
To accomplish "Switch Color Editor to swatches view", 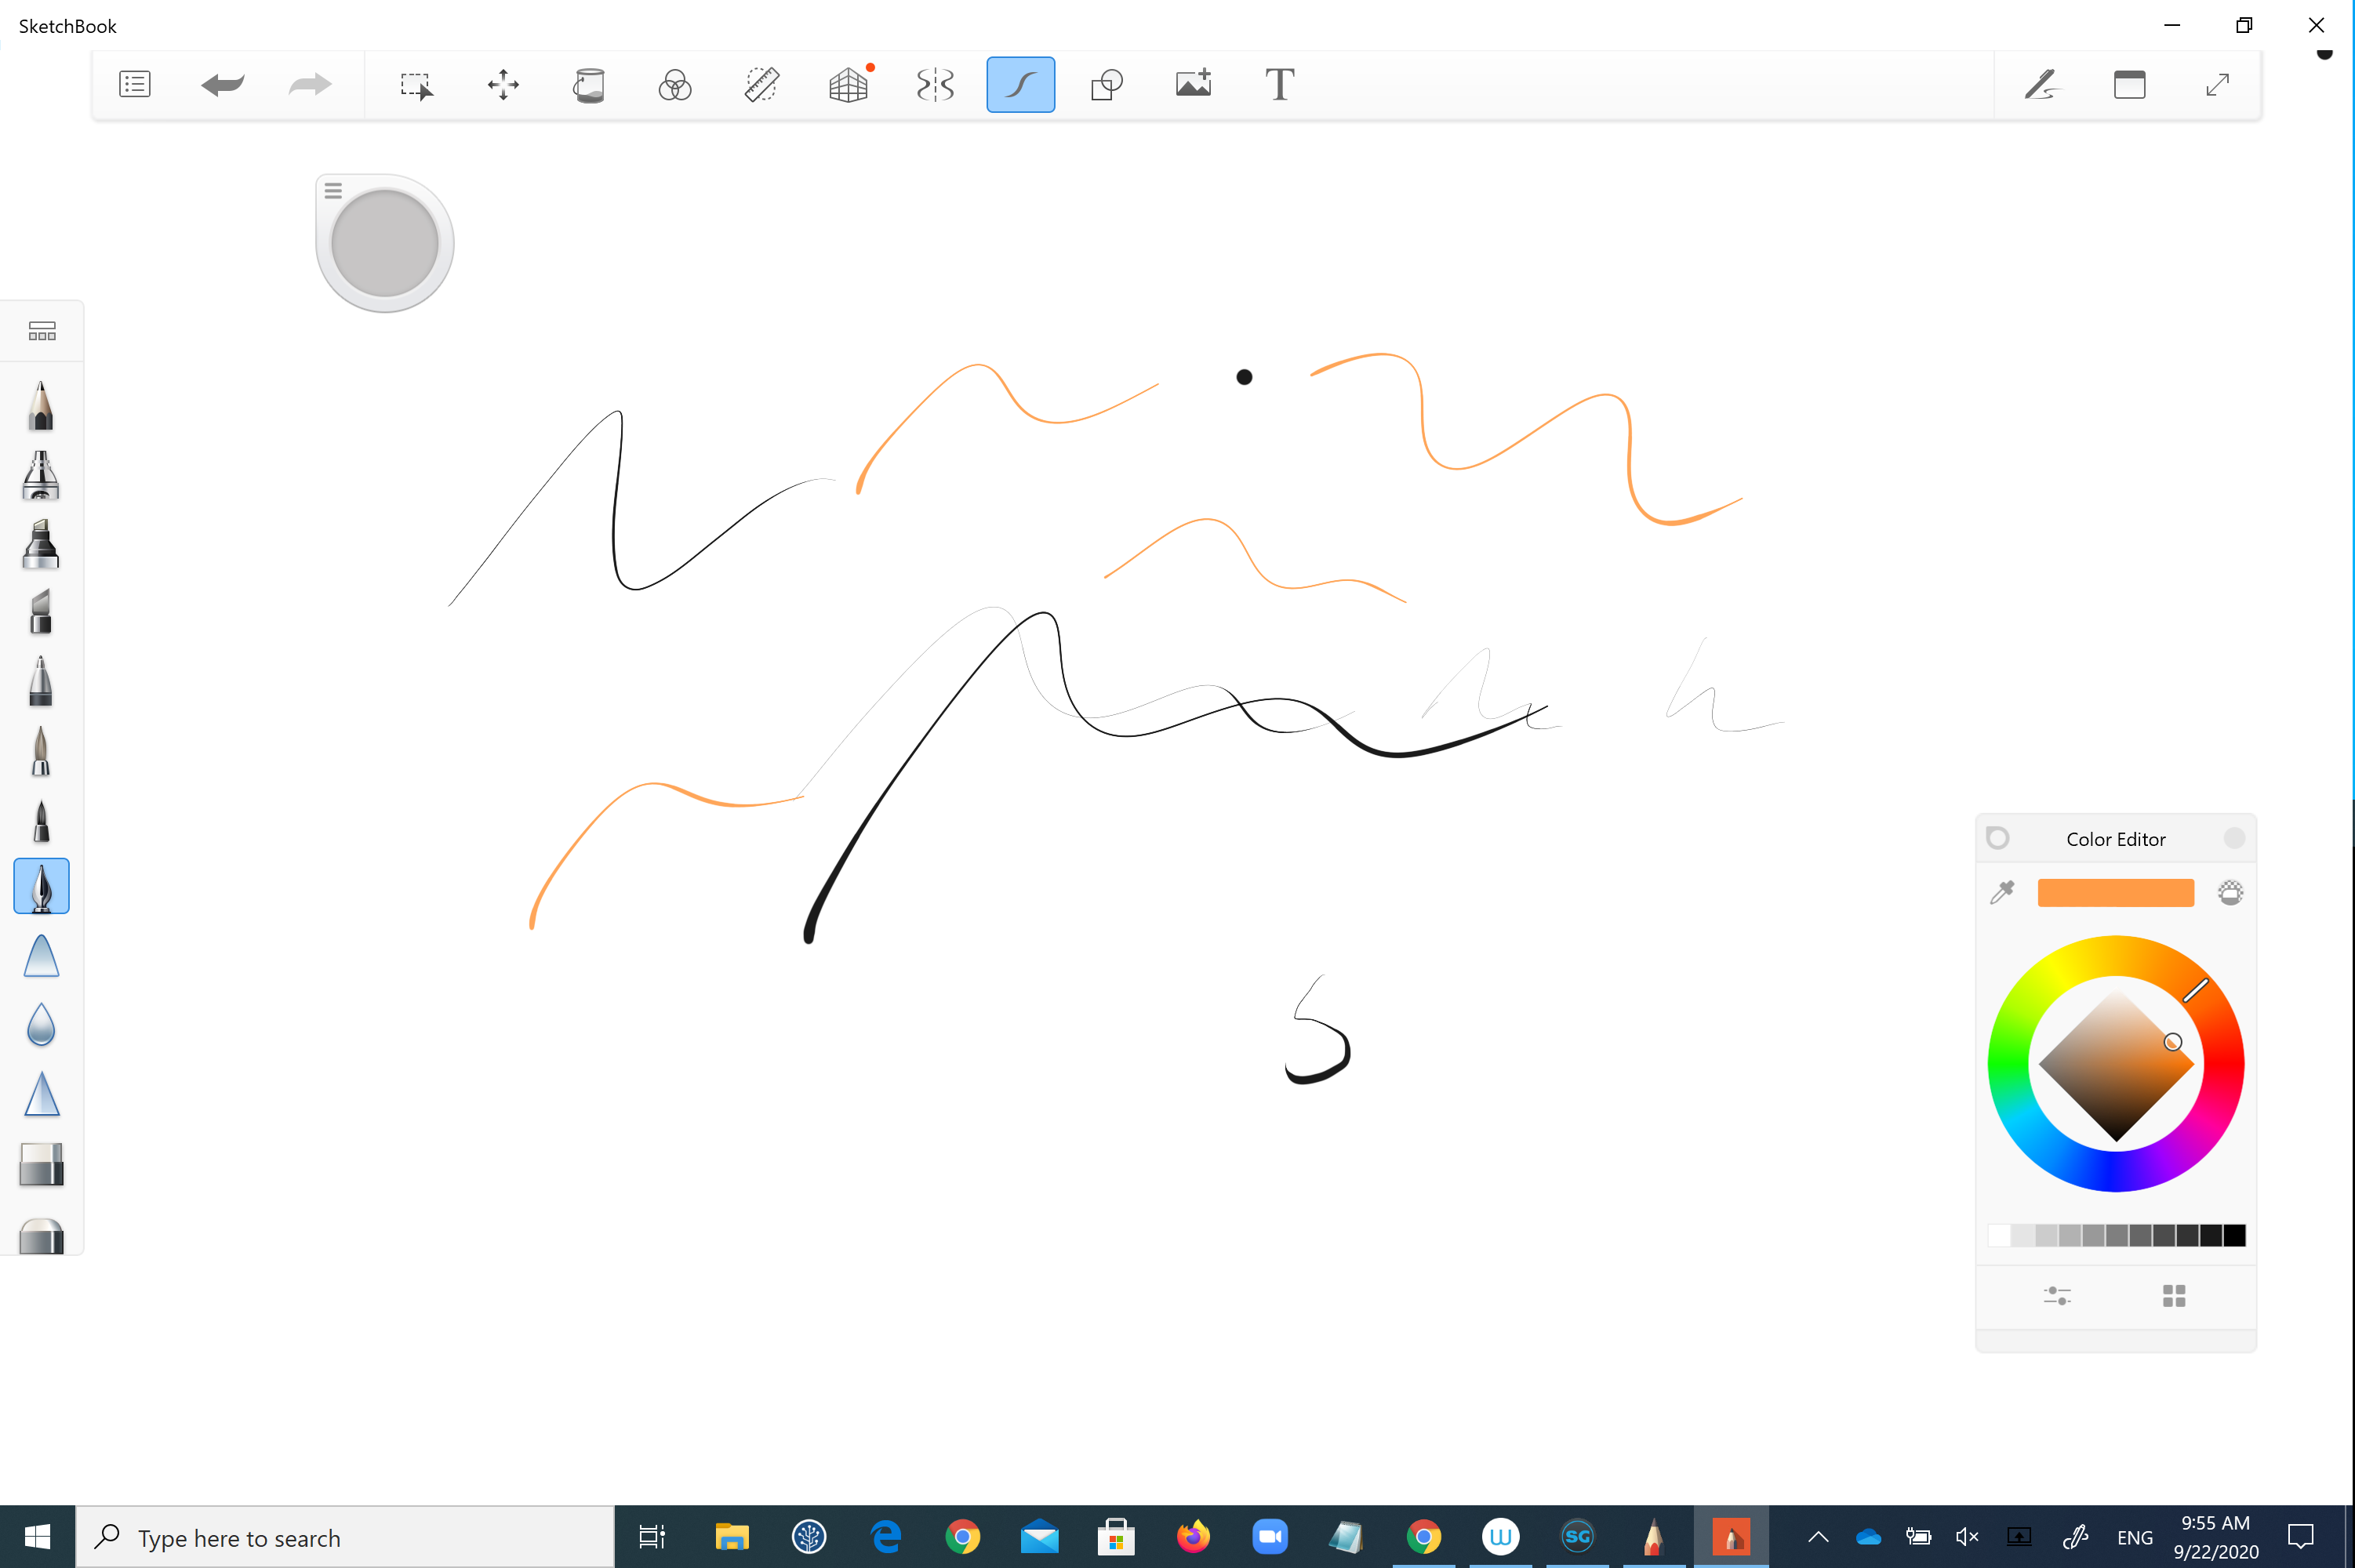I will pos(2174,1295).
